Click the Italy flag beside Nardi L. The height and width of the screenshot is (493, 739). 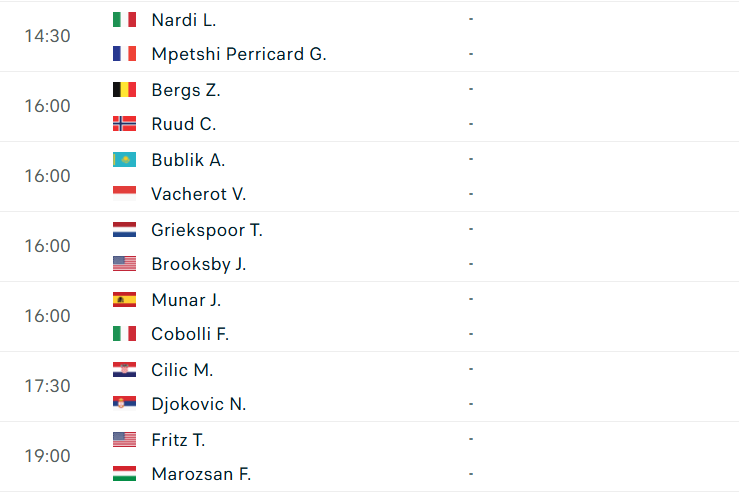[x=124, y=20]
